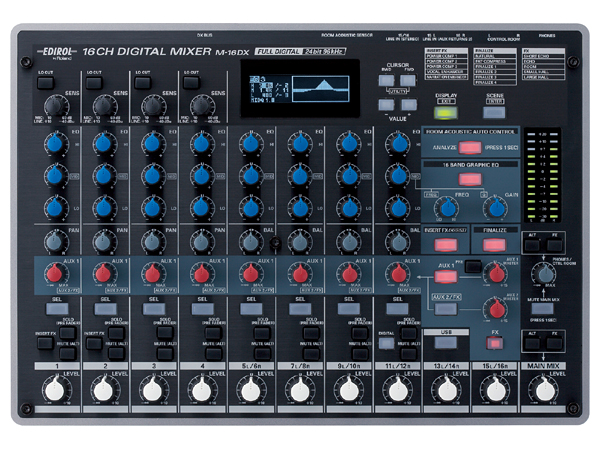Screen dimensions: 600x450
Task: Enable INSERT FX on channel 2
Action: (94, 343)
